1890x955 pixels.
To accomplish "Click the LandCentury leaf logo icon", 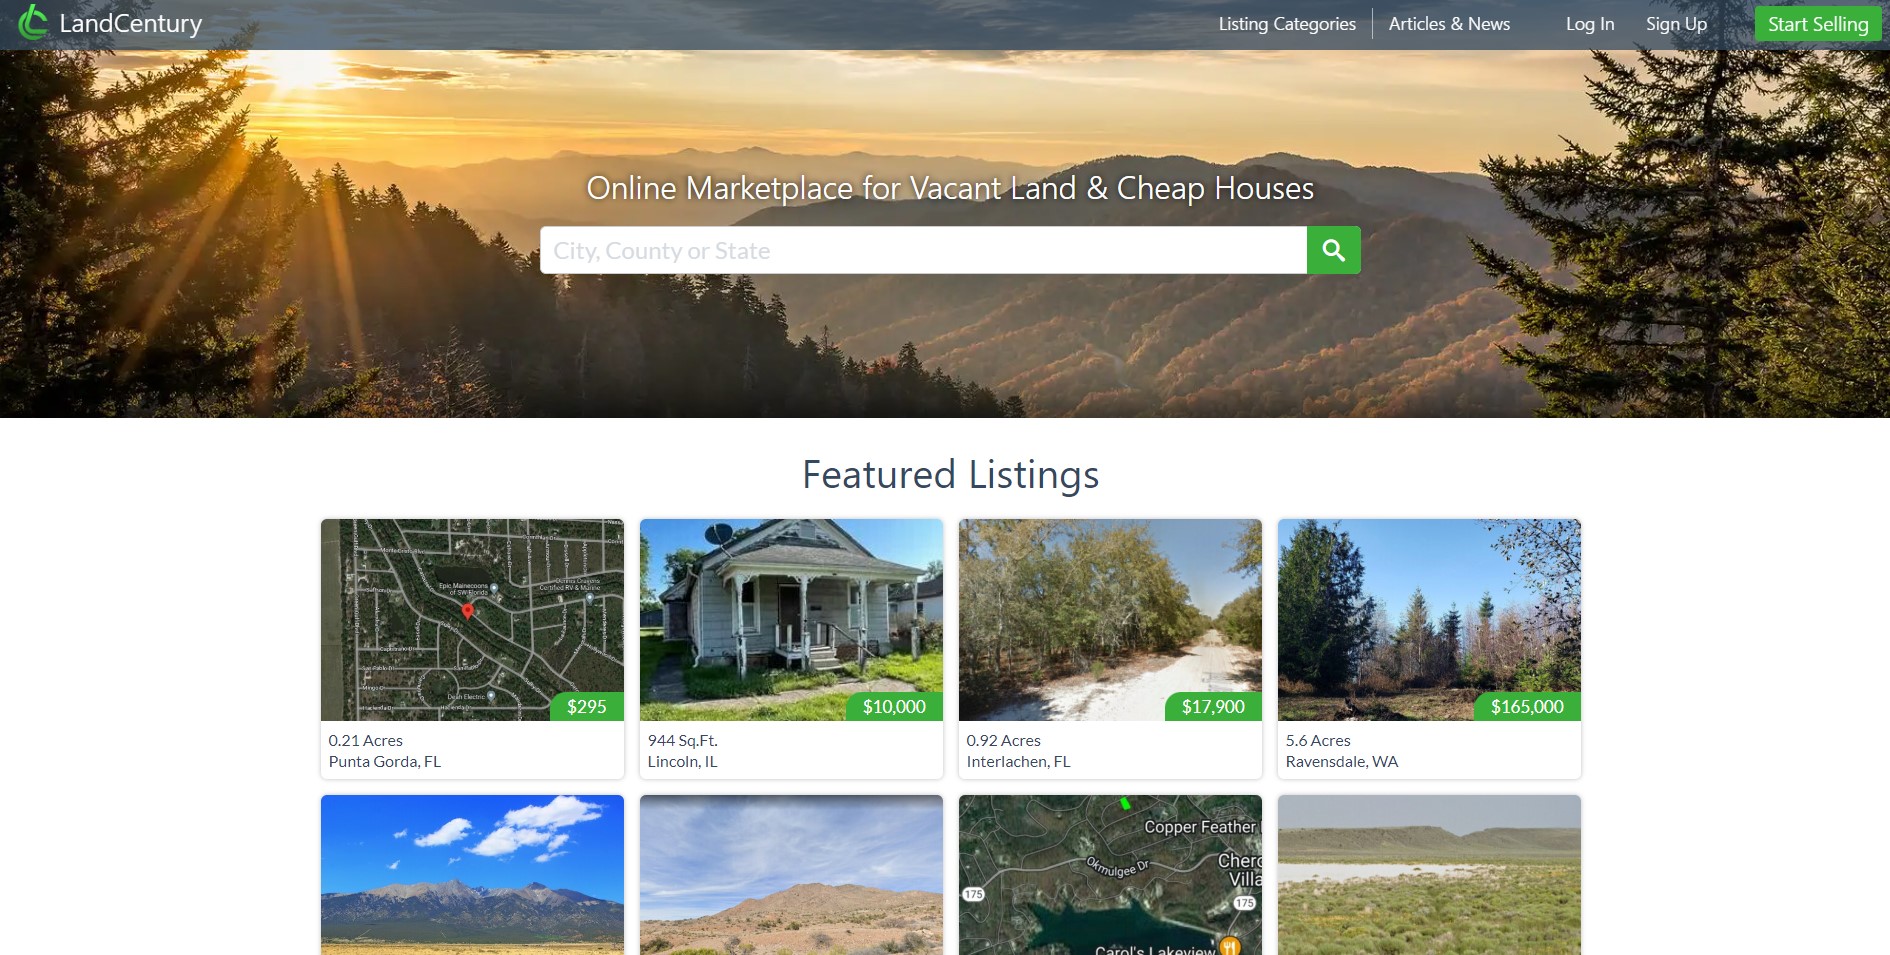I will pos(33,23).
